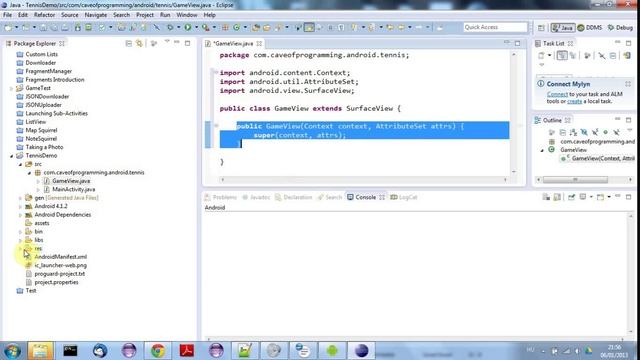Open the dropdown next to Run button
The height and width of the screenshot is (360, 640).
(x=196, y=27)
